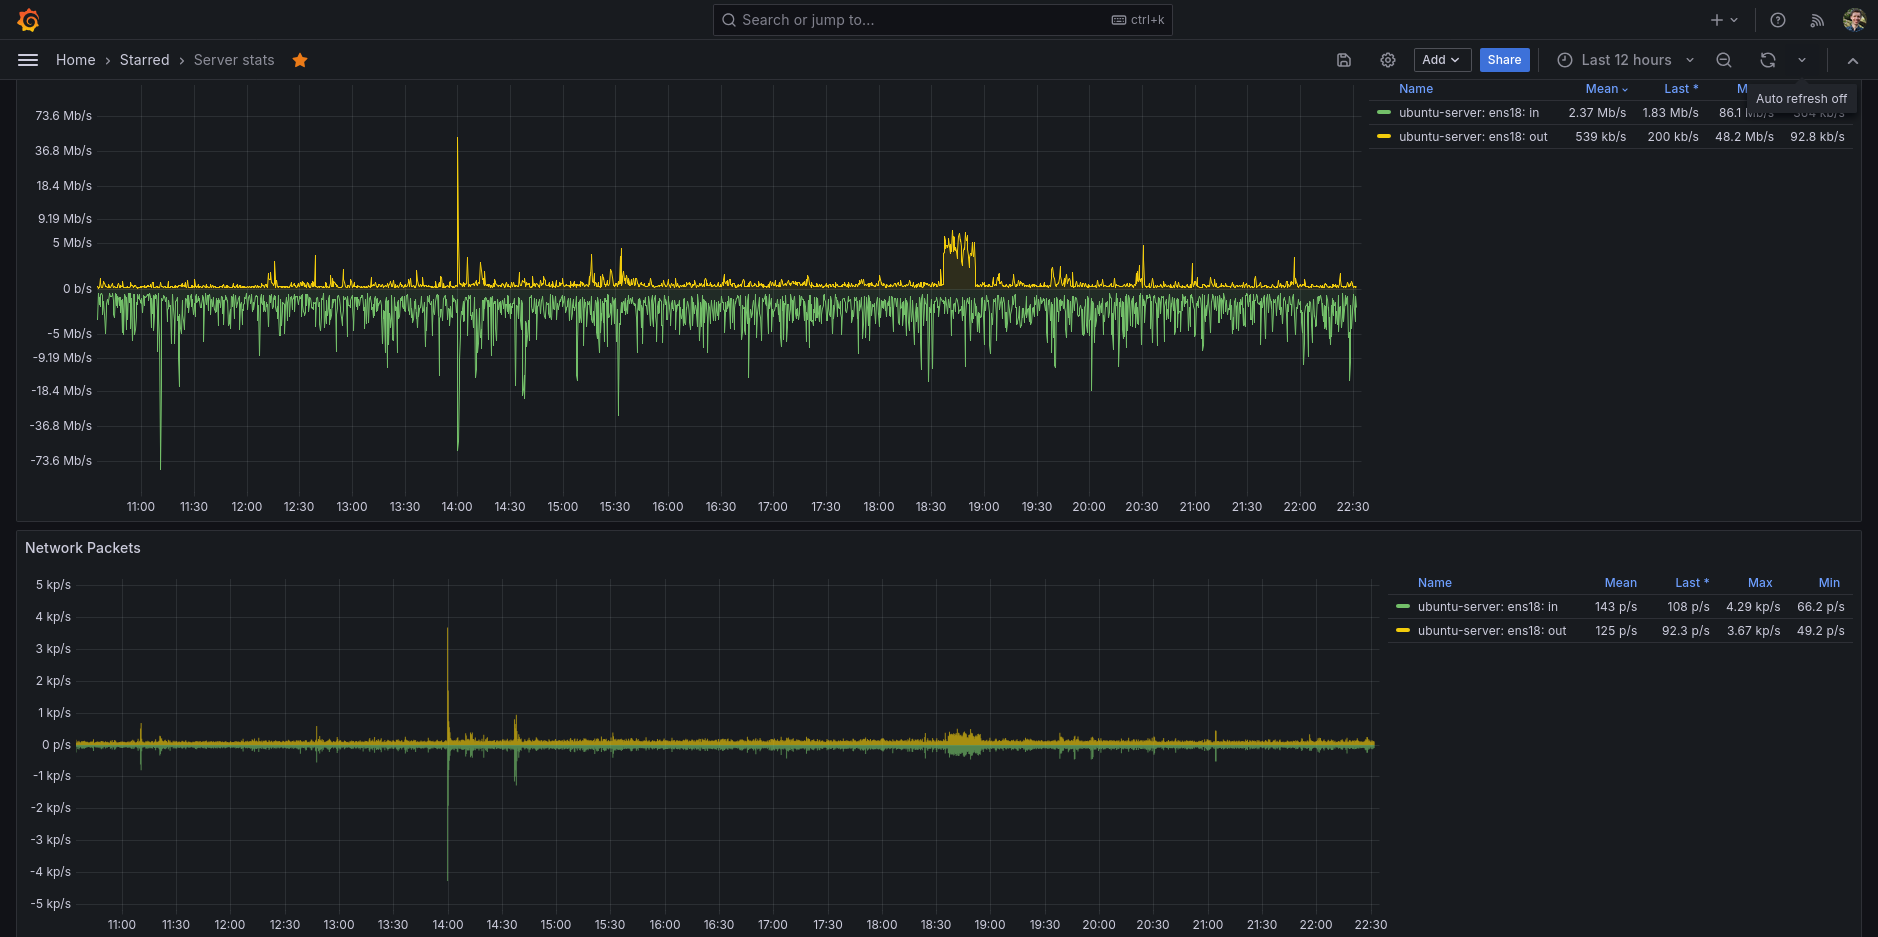Screen dimensions: 1878x937
Task: Click the user profile avatar
Action: [x=1854, y=20]
